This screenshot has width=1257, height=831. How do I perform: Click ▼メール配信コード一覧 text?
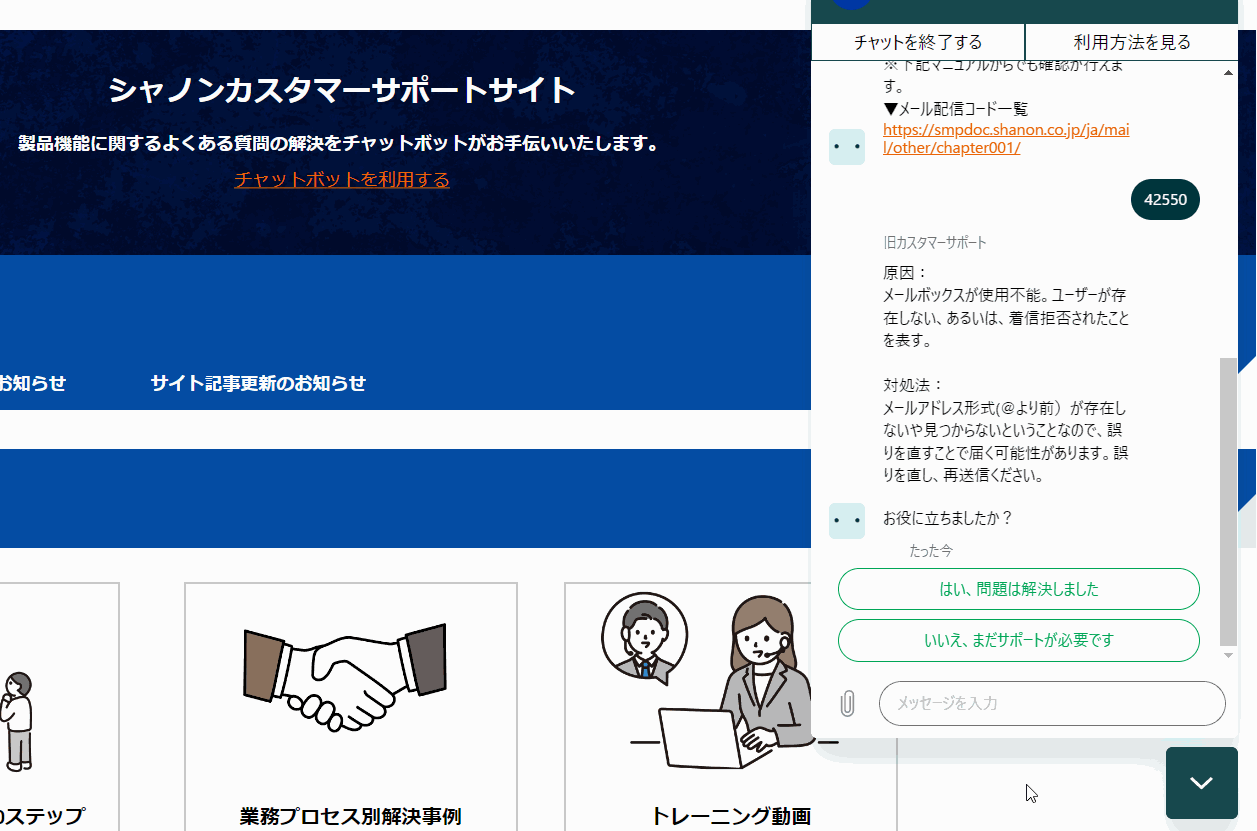tap(955, 109)
